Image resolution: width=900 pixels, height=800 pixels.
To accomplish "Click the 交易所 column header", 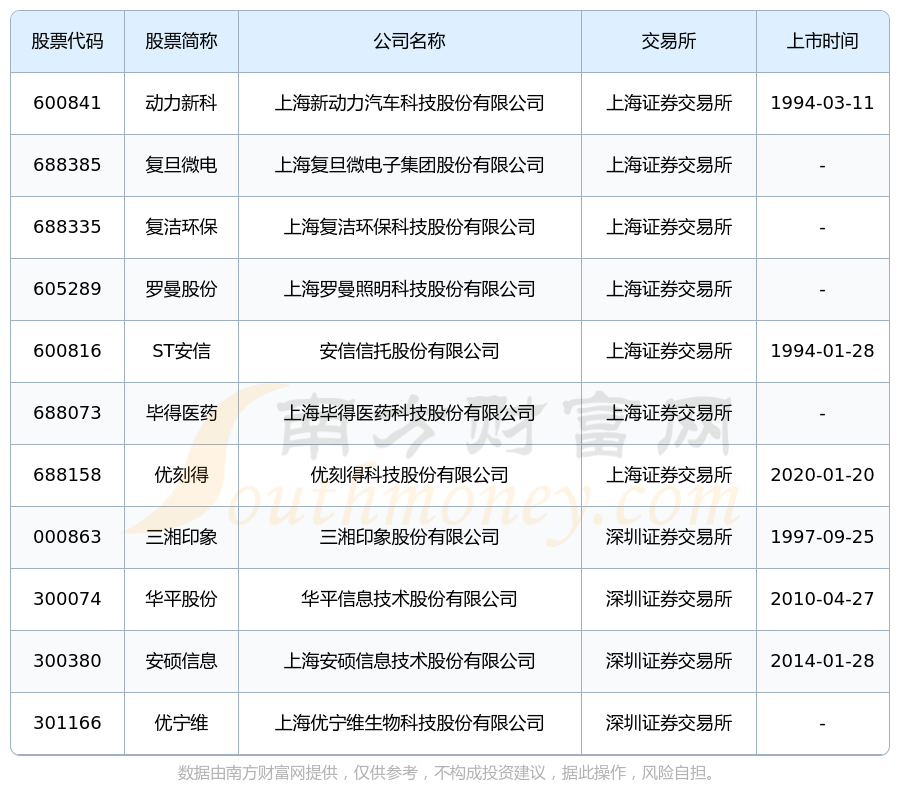I will (669, 41).
